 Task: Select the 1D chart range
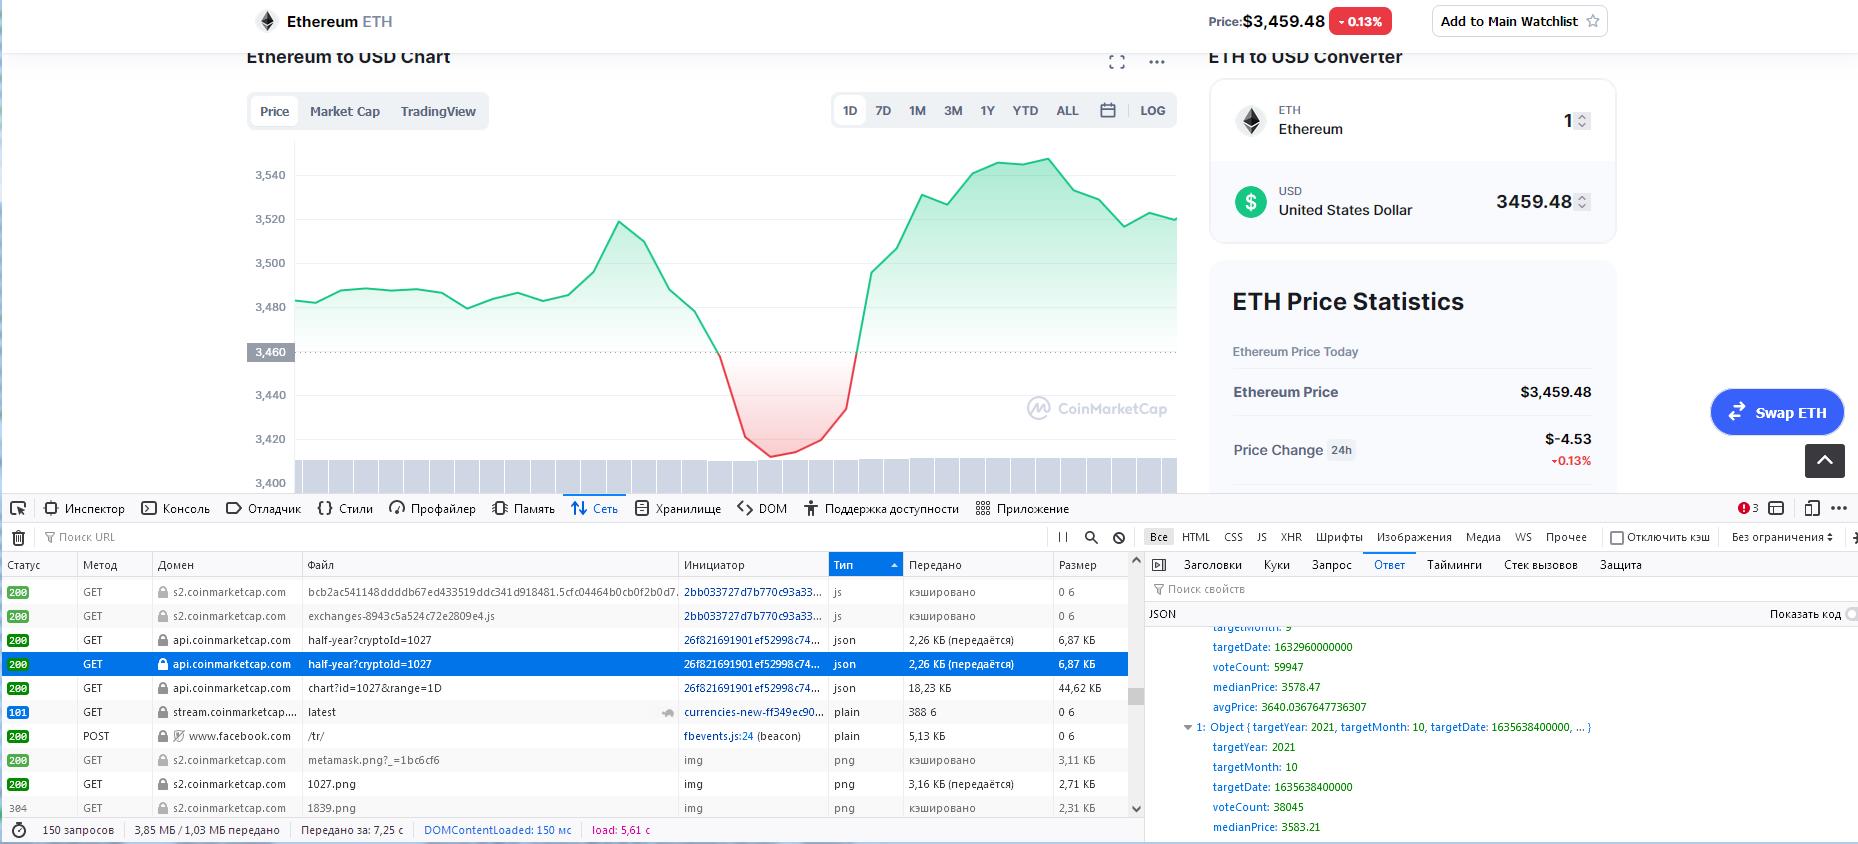(849, 111)
